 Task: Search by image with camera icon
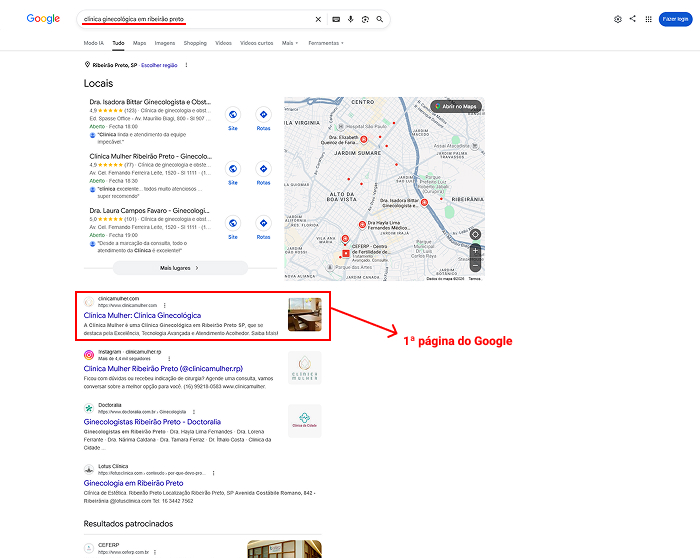coord(365,19)
